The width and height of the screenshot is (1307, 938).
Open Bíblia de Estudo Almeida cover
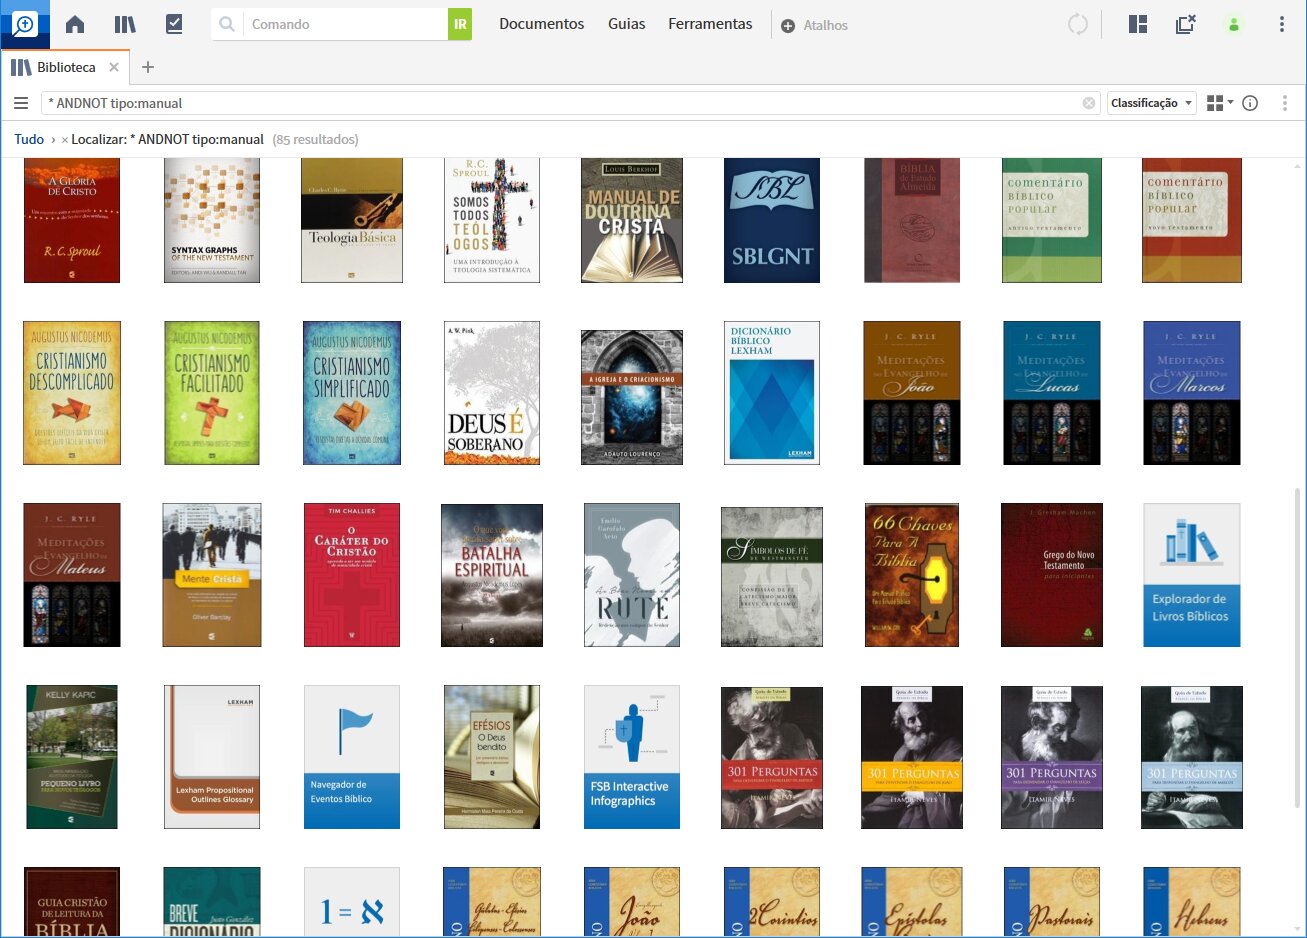[x=912, y=220]
